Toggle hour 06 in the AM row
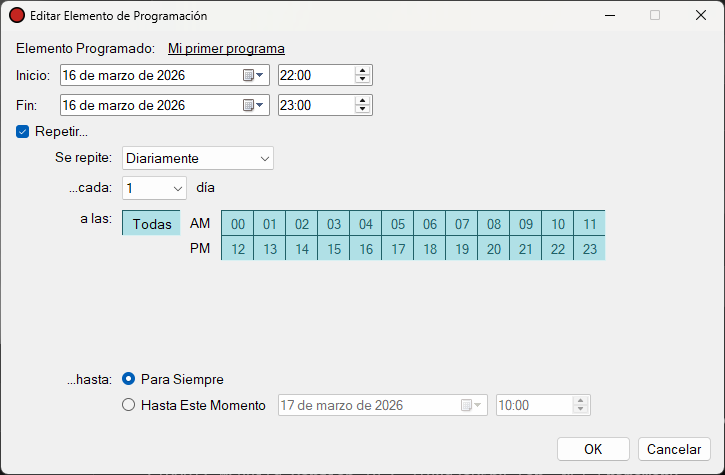725x475 pixels. pos(430,224)
